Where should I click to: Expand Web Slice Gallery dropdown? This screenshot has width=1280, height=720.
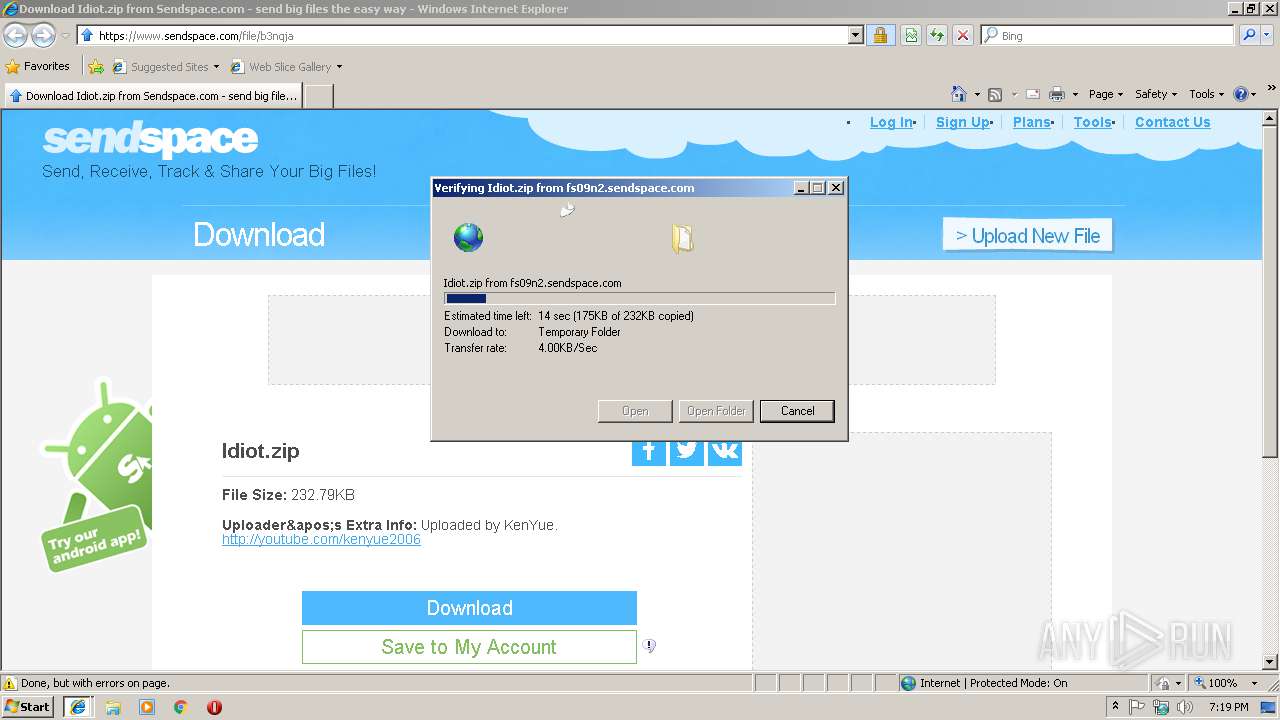point(339,67)
